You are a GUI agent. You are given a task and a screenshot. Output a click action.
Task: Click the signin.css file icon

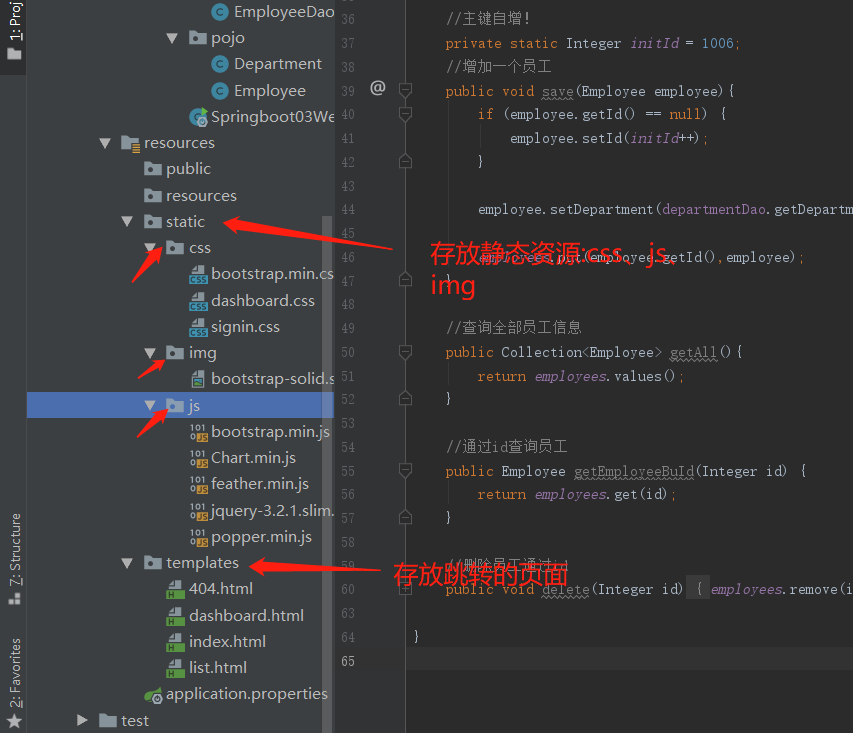pos(198,327)
